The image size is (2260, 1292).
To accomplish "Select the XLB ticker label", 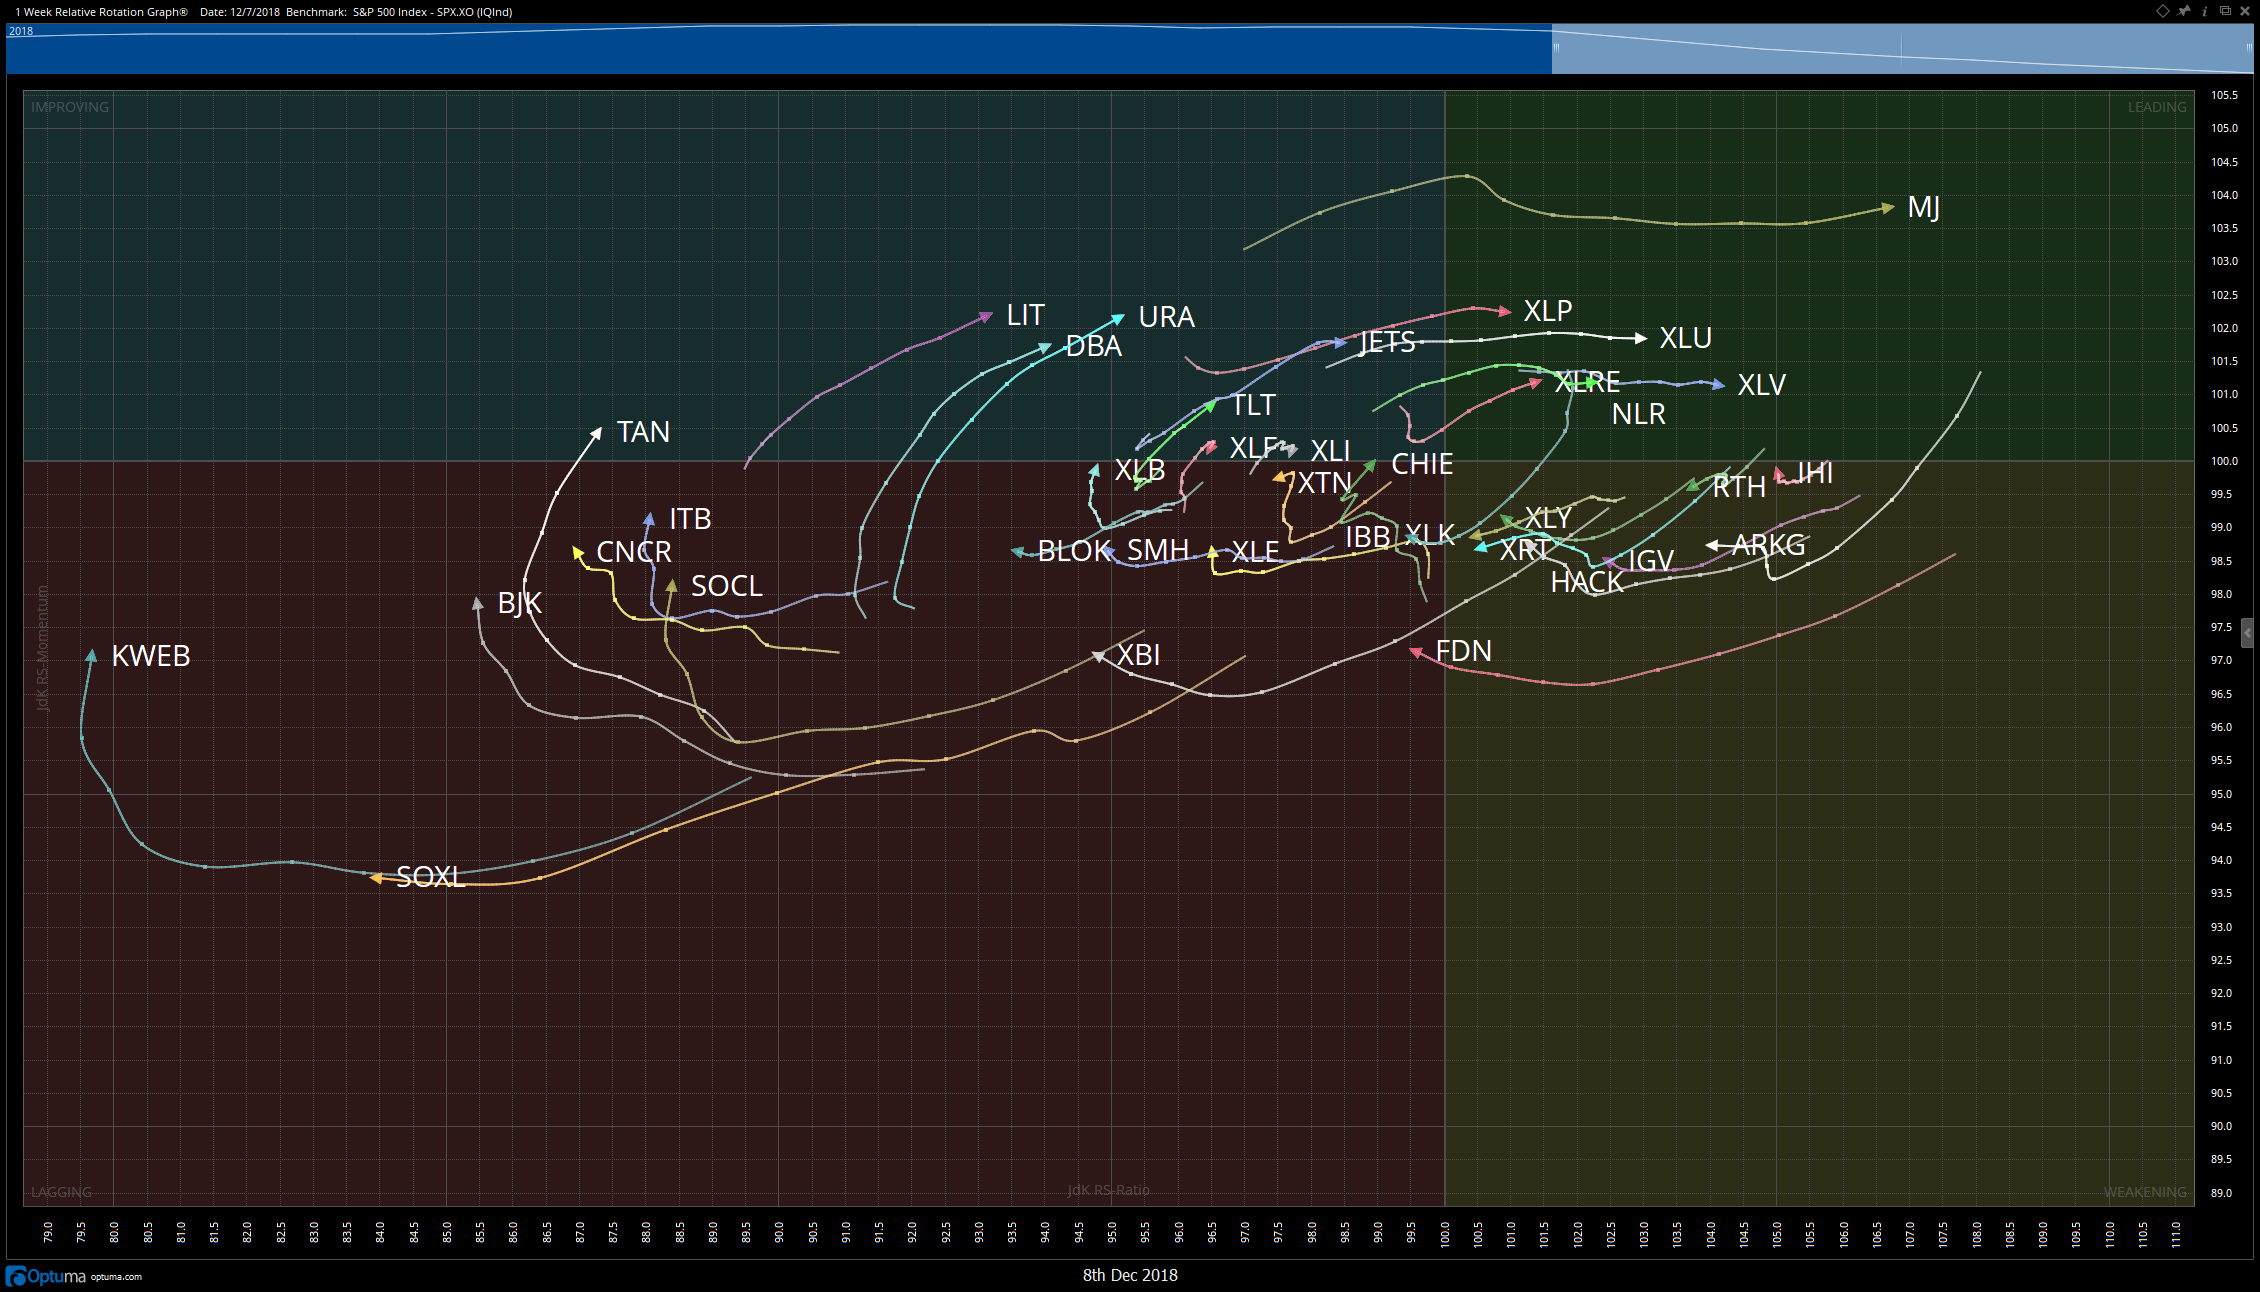I will [1140, 470].
